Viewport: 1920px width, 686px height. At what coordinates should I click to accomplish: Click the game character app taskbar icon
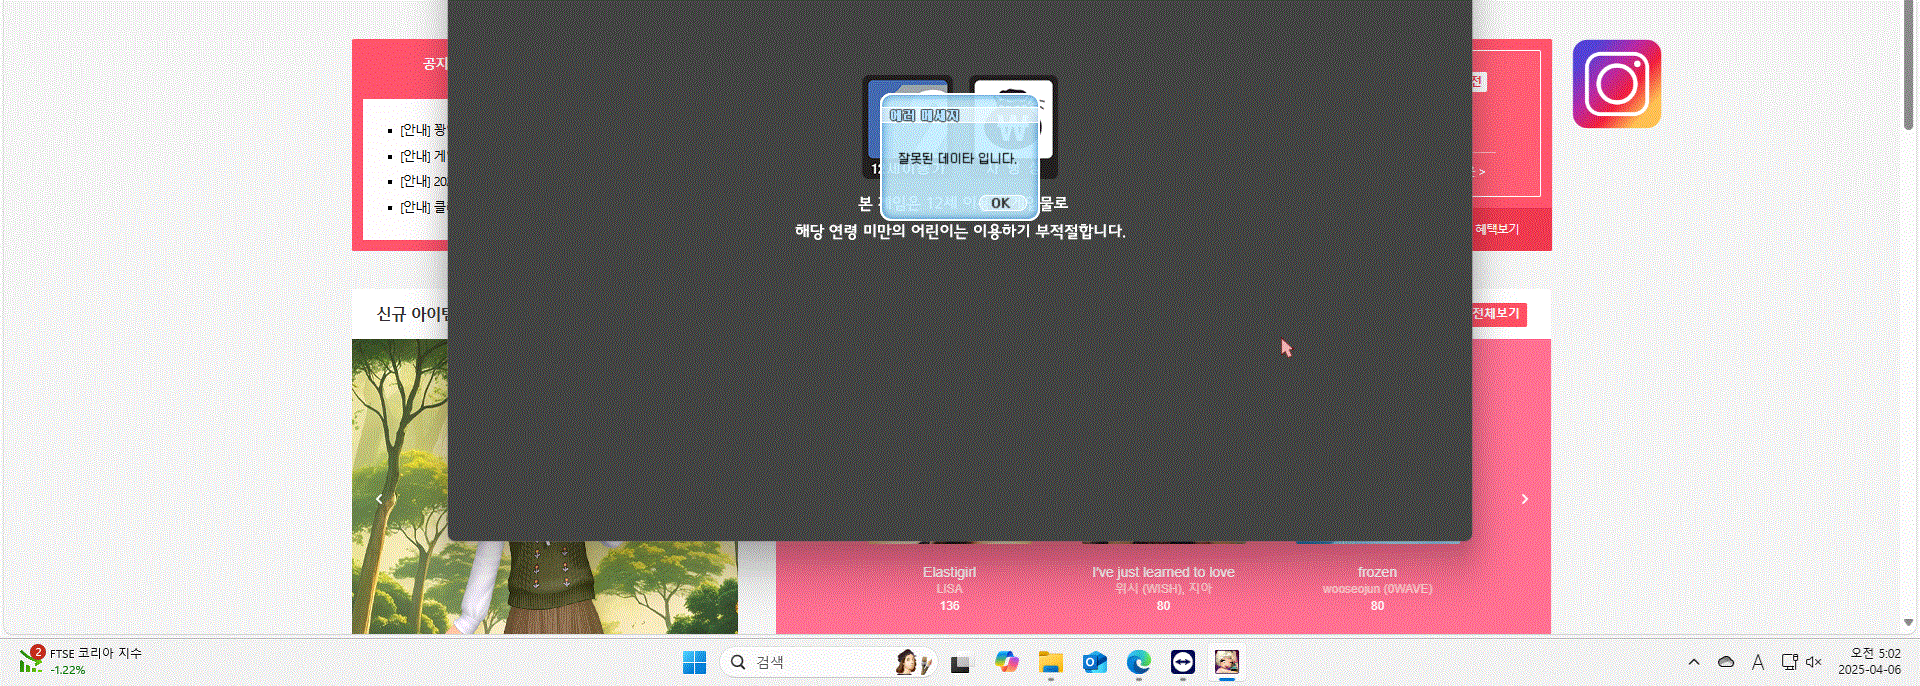(1226, 662)
